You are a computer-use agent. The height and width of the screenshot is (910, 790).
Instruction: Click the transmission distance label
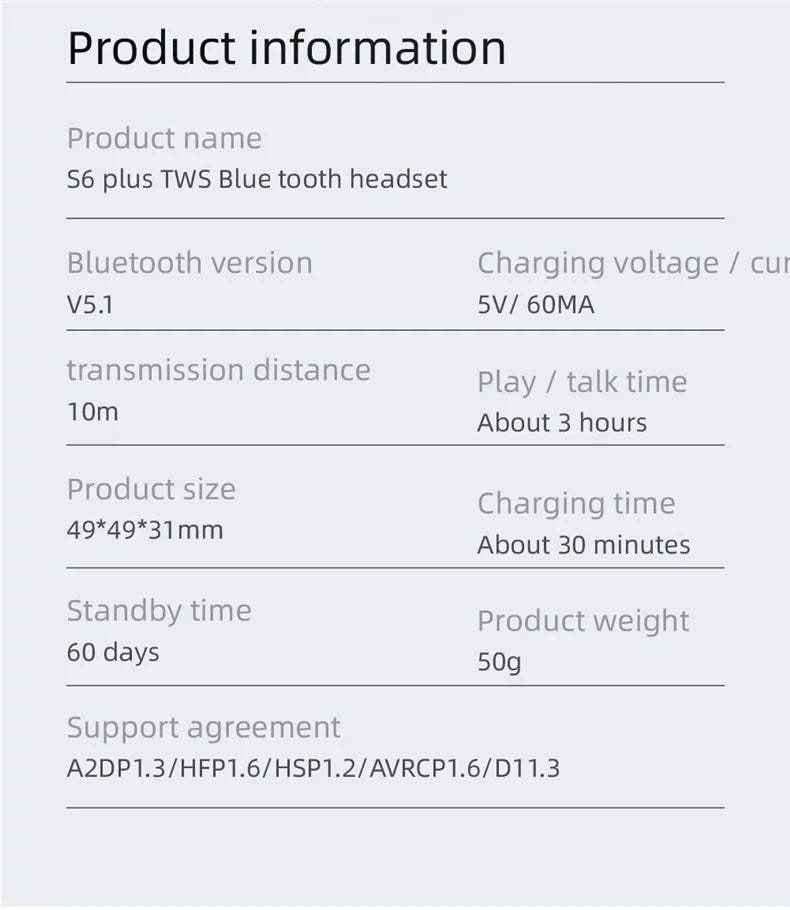(x=218, y=370)
